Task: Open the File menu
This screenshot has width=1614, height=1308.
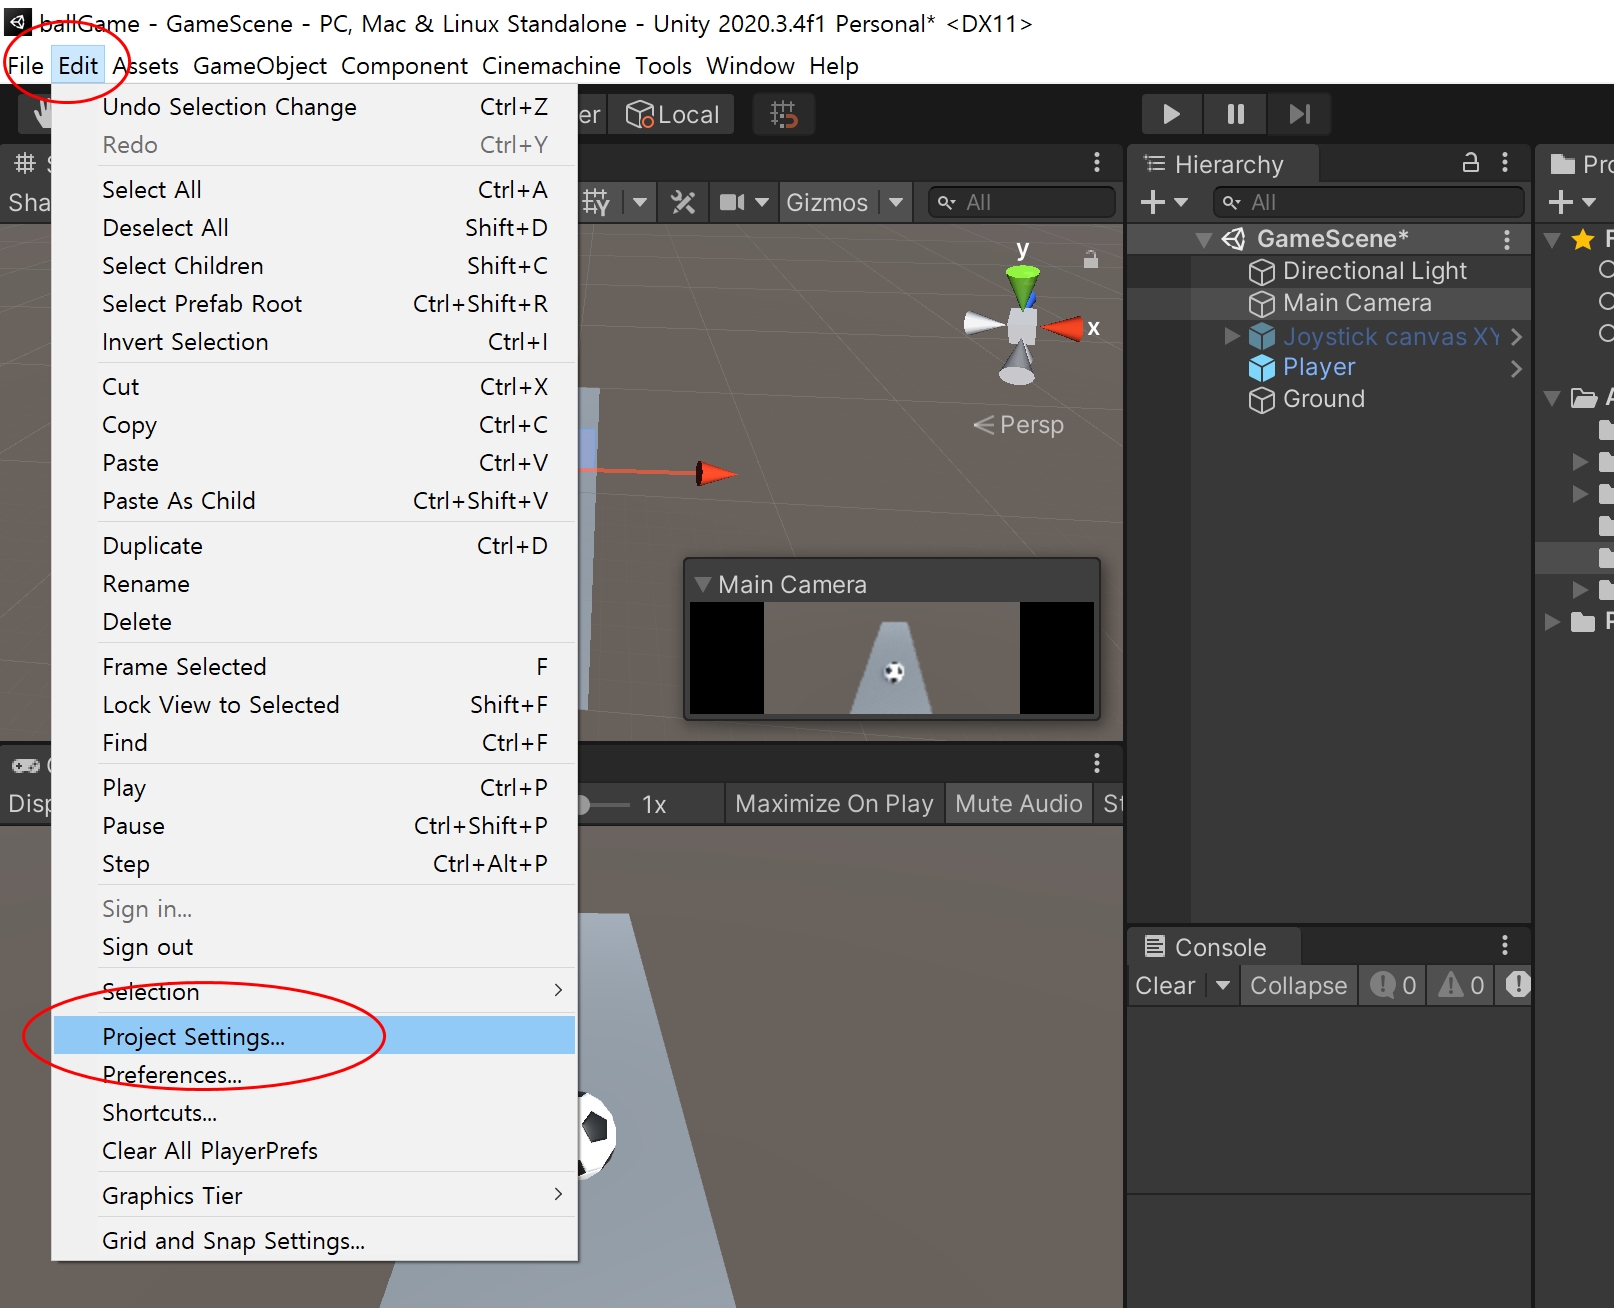Action: (x=25, y=66)
